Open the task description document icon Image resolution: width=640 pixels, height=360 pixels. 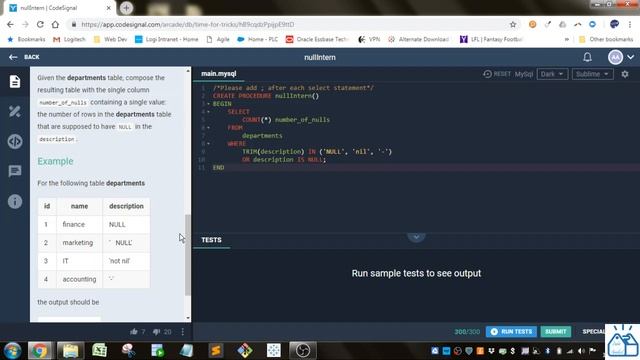pos(15,81)
